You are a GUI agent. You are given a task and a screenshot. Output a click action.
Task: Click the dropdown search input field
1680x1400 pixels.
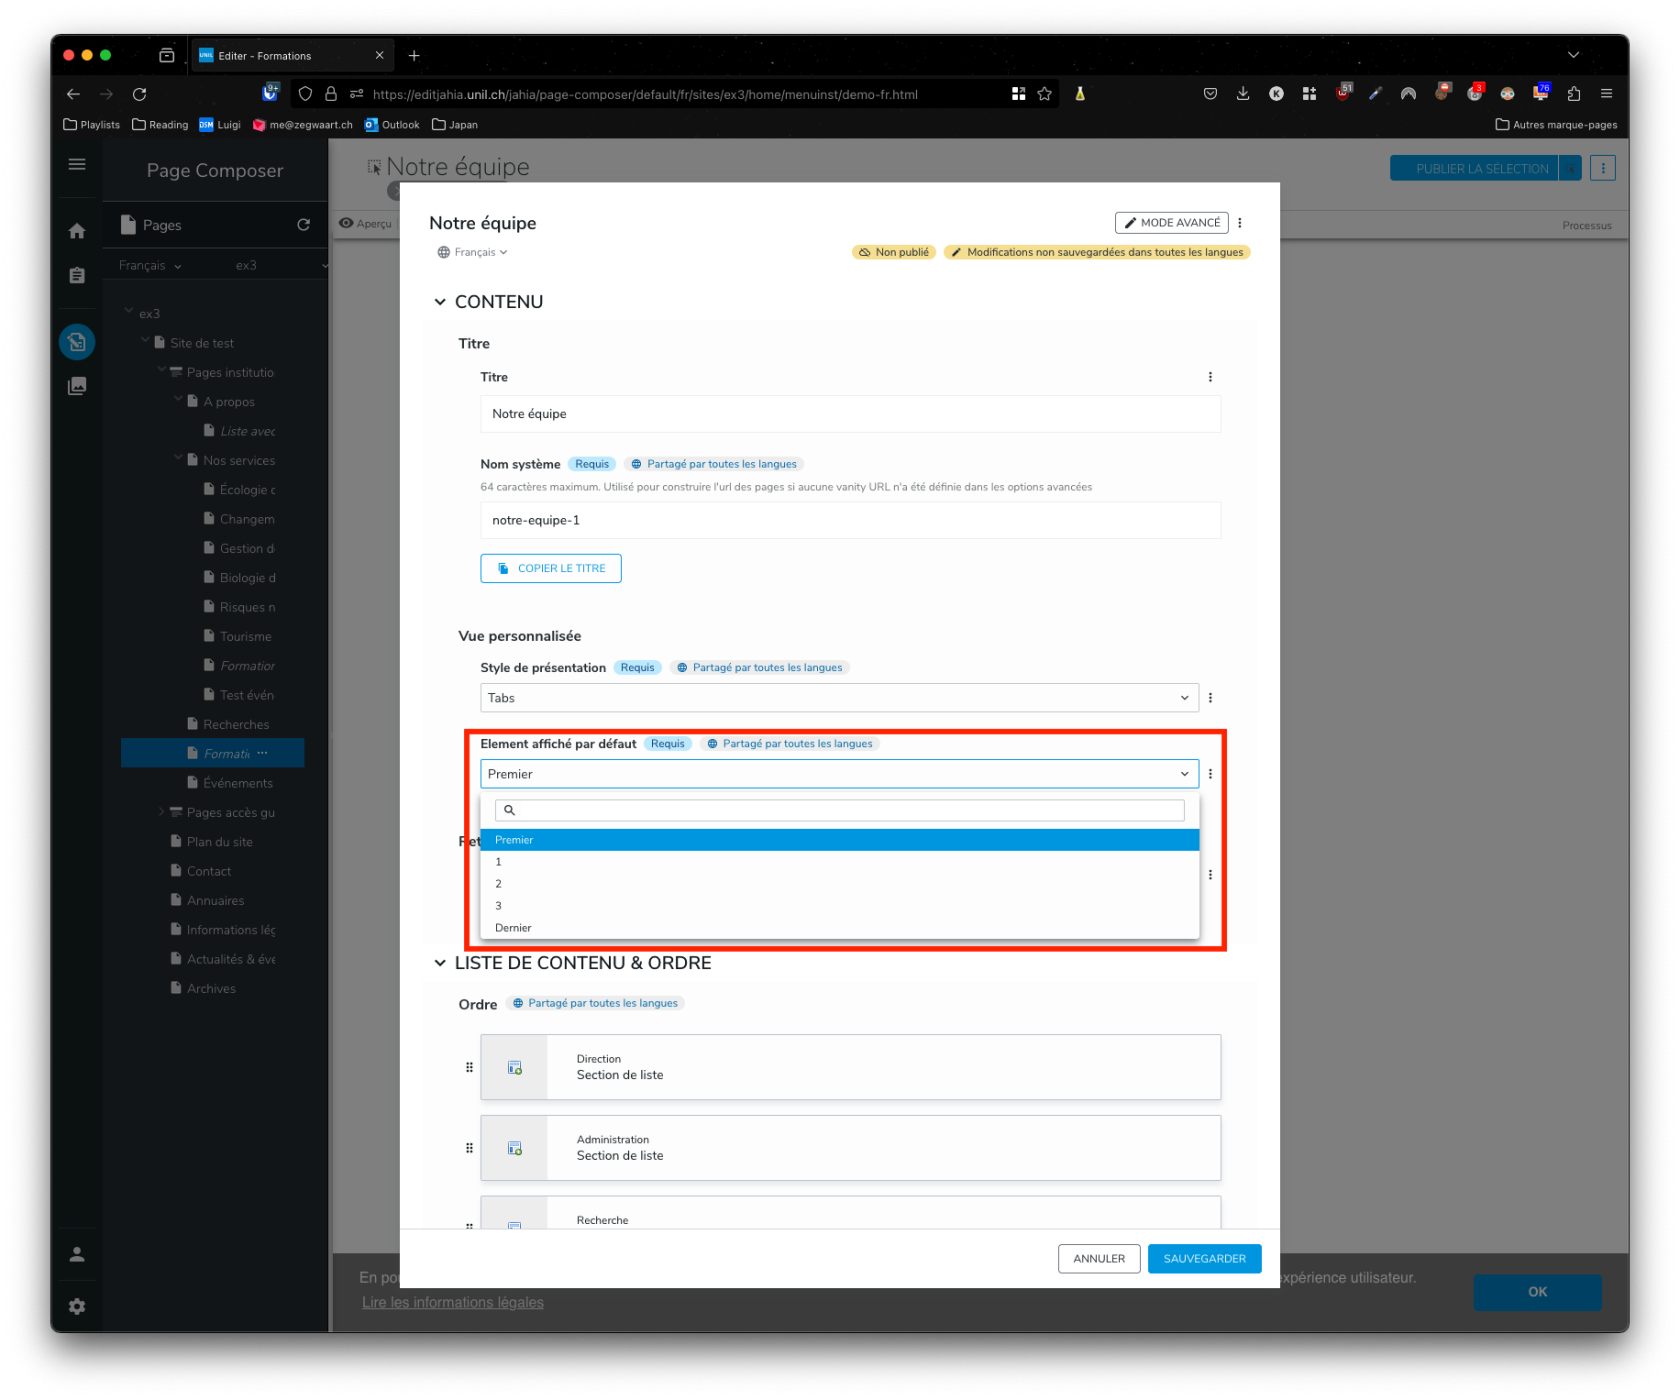pos(840,810)
